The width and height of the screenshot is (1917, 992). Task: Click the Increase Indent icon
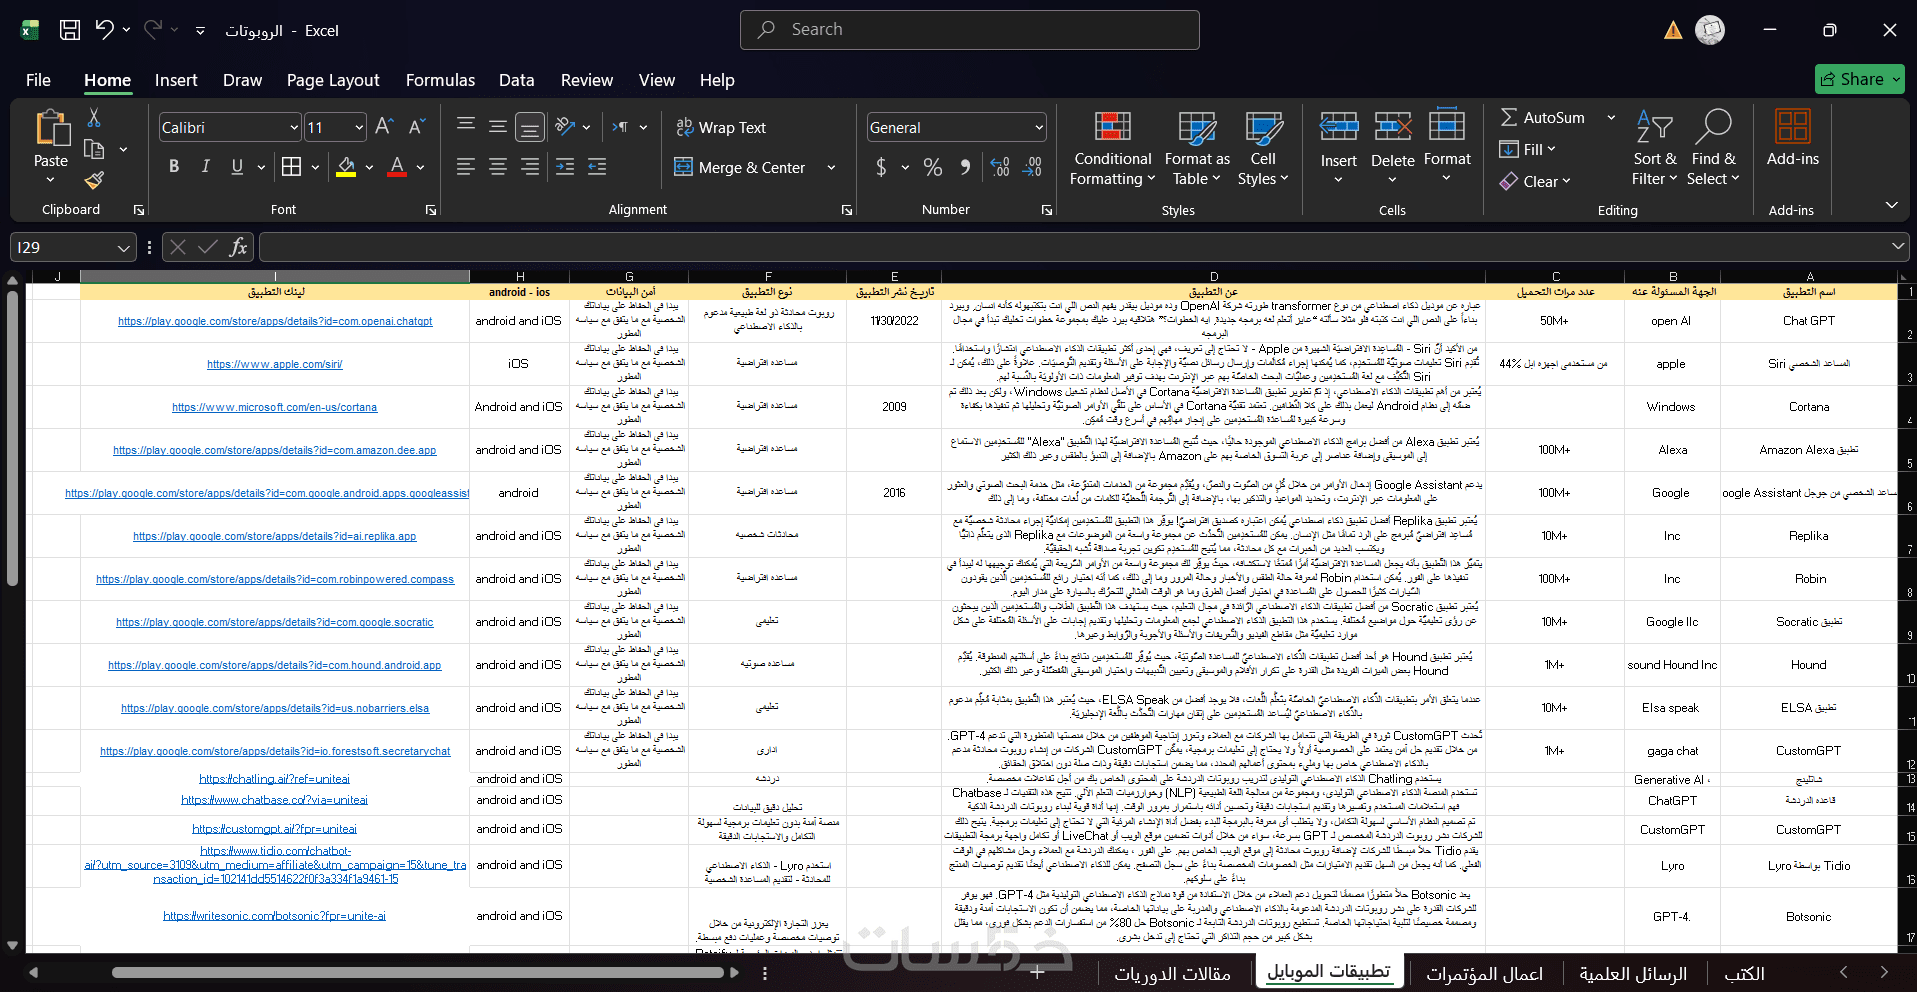[597, 167]
